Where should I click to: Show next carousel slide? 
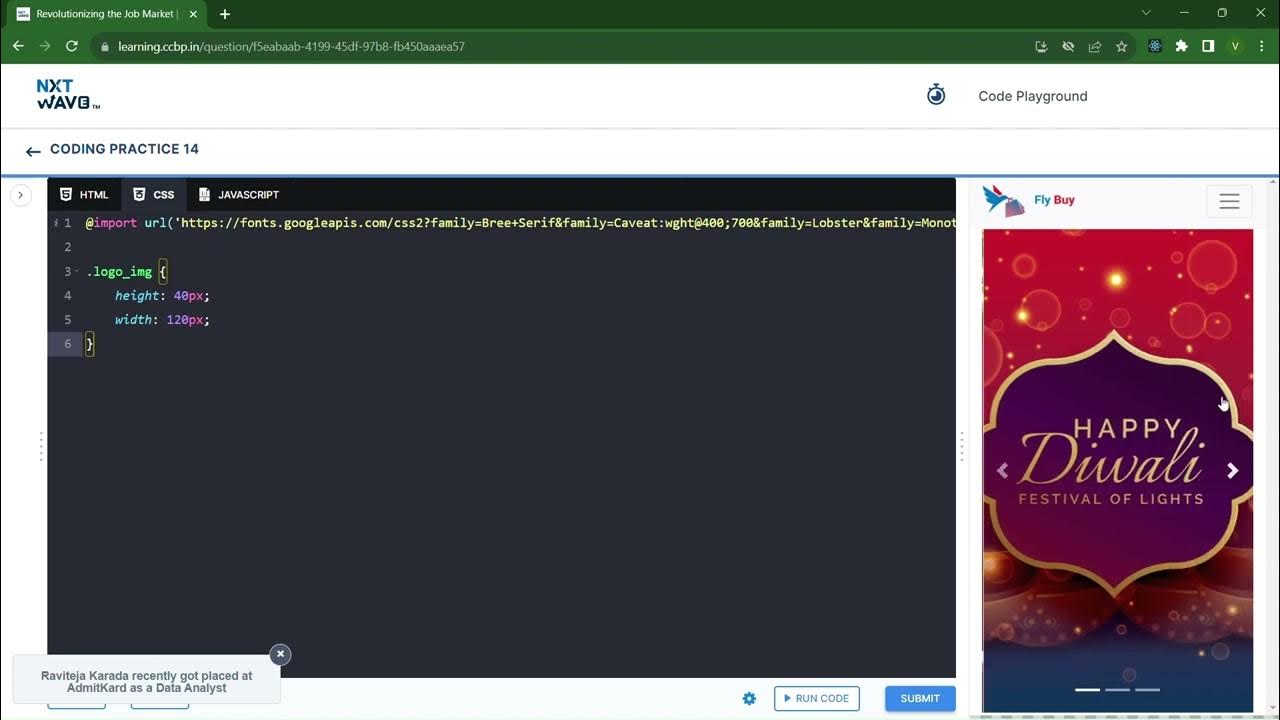1232,470
